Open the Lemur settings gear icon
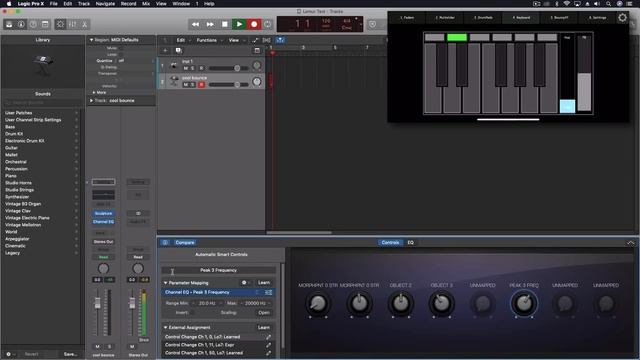The width and height of the screenshot is (640, 360). pyautogui.click(x=622, y=18)
